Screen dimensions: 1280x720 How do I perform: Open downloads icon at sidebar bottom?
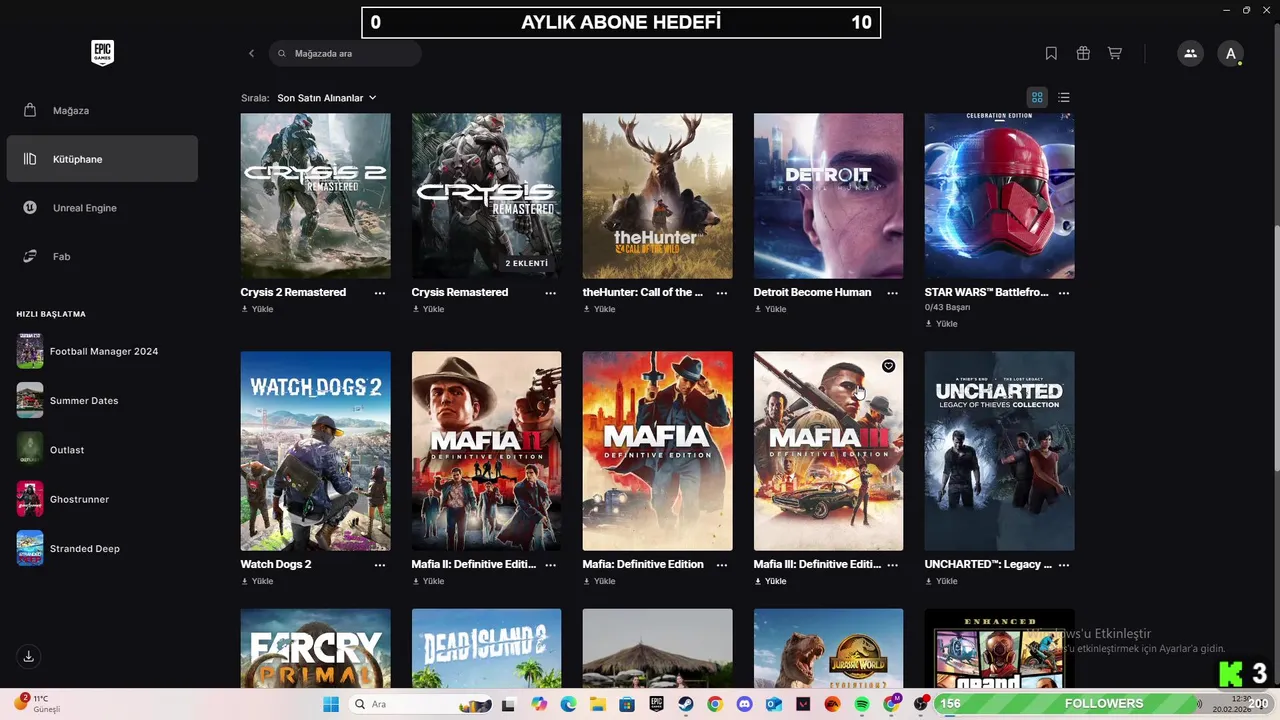[x=29, y=657]
